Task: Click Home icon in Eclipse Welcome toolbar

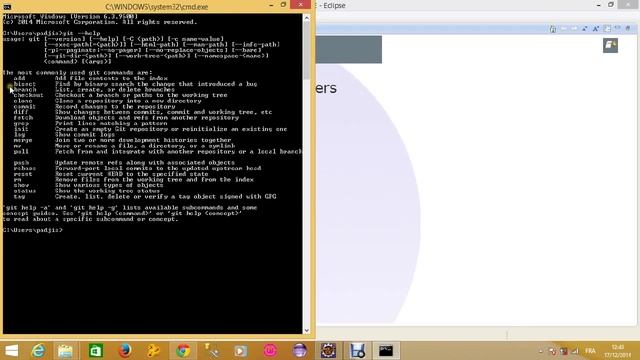Action: [553, 29]
